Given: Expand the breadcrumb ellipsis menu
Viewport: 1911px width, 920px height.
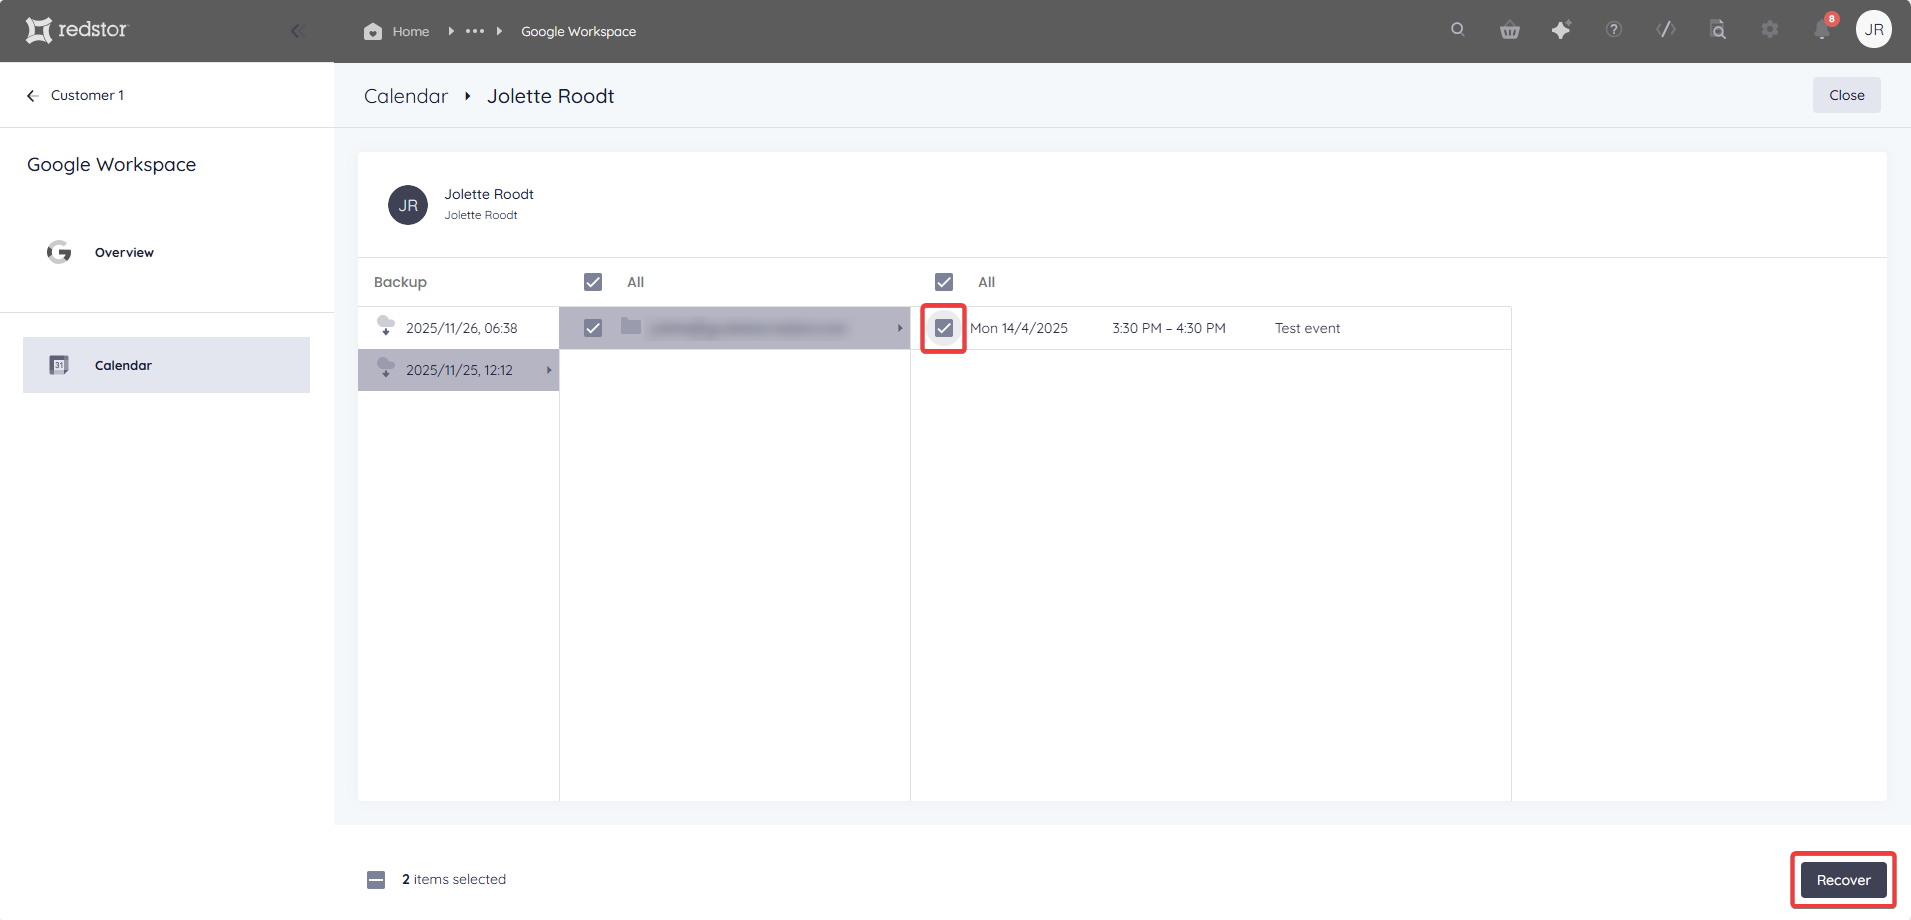Looking at the screenshot, I should pos(475,31).
